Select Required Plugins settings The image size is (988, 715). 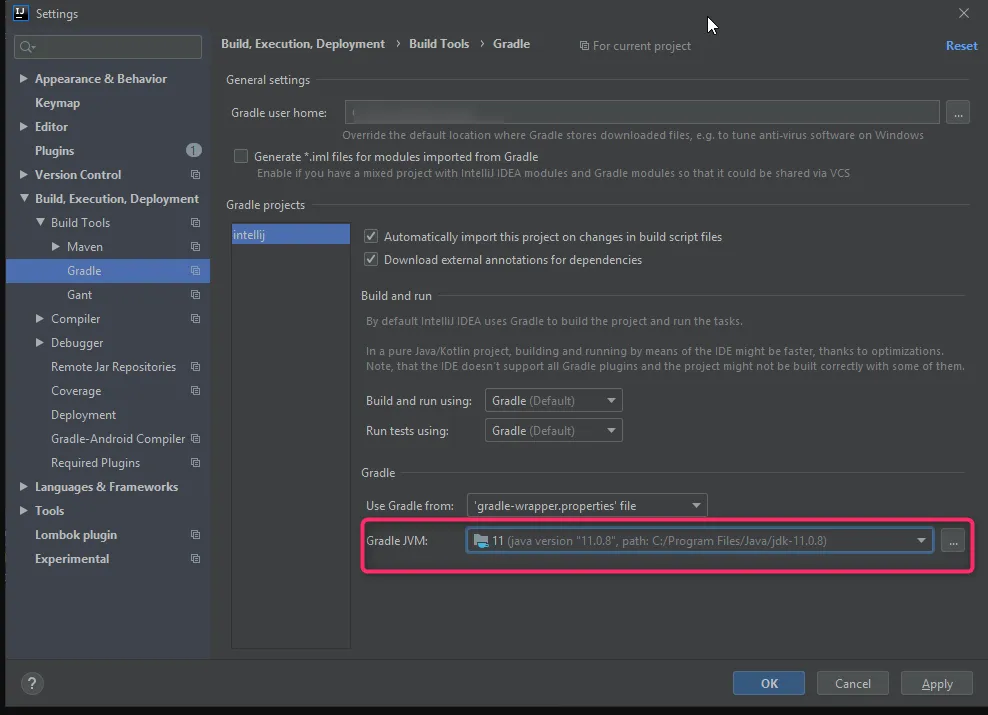[x=95, y=462]
